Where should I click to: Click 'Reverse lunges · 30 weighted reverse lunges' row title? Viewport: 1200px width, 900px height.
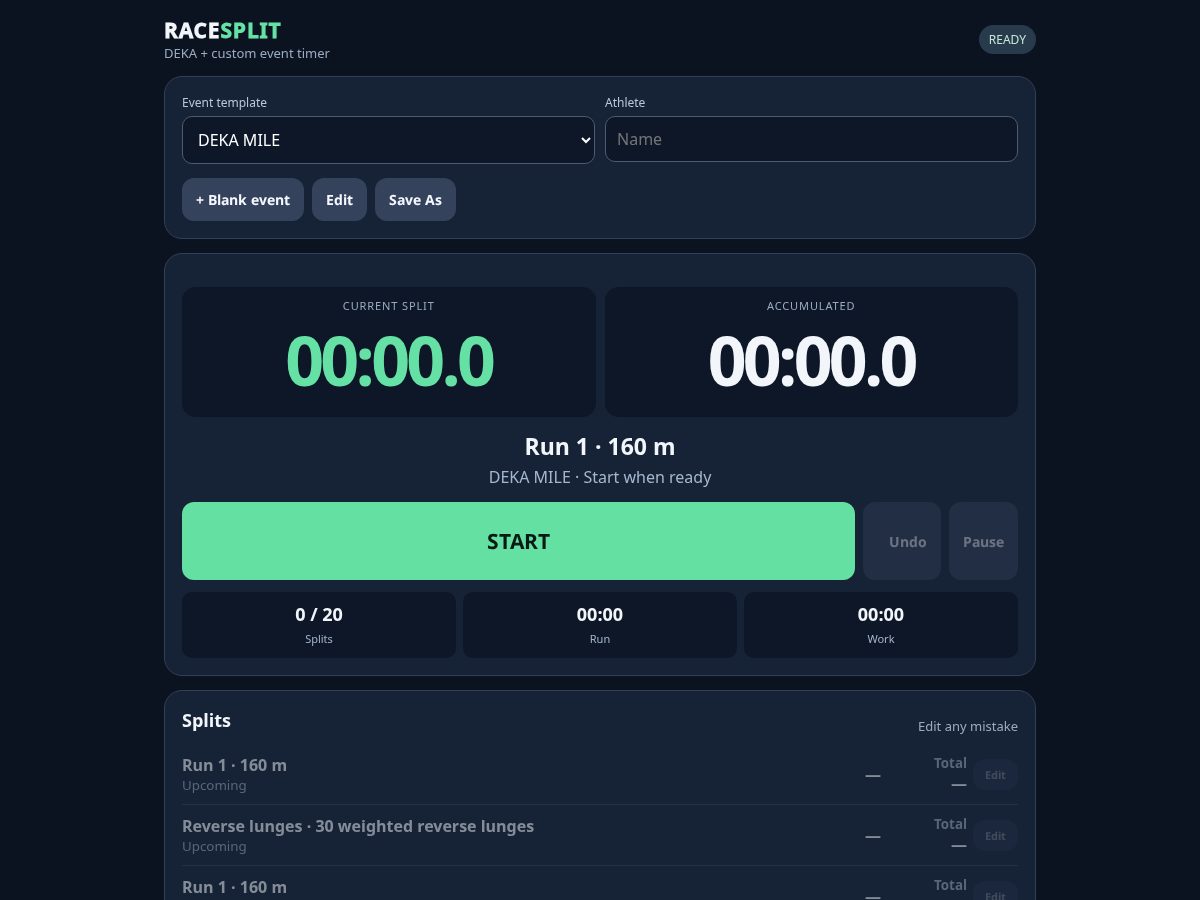358,826
